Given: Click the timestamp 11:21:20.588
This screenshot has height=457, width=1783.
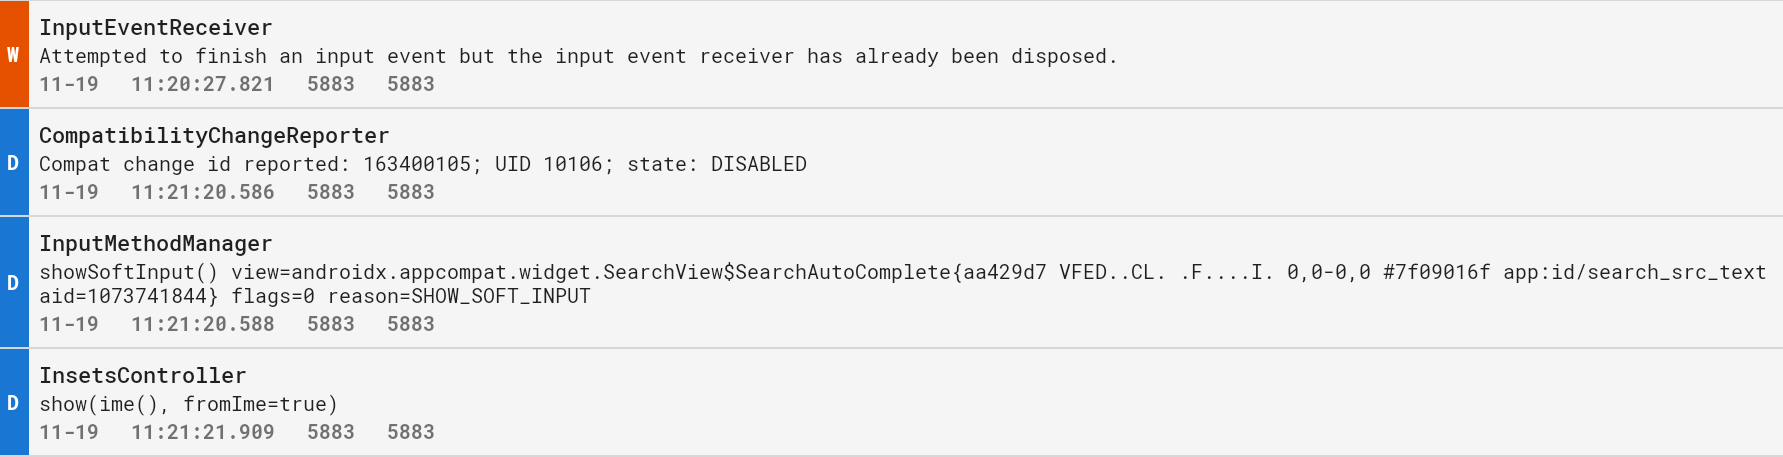Looking at the screenshot, I should 203,324.
